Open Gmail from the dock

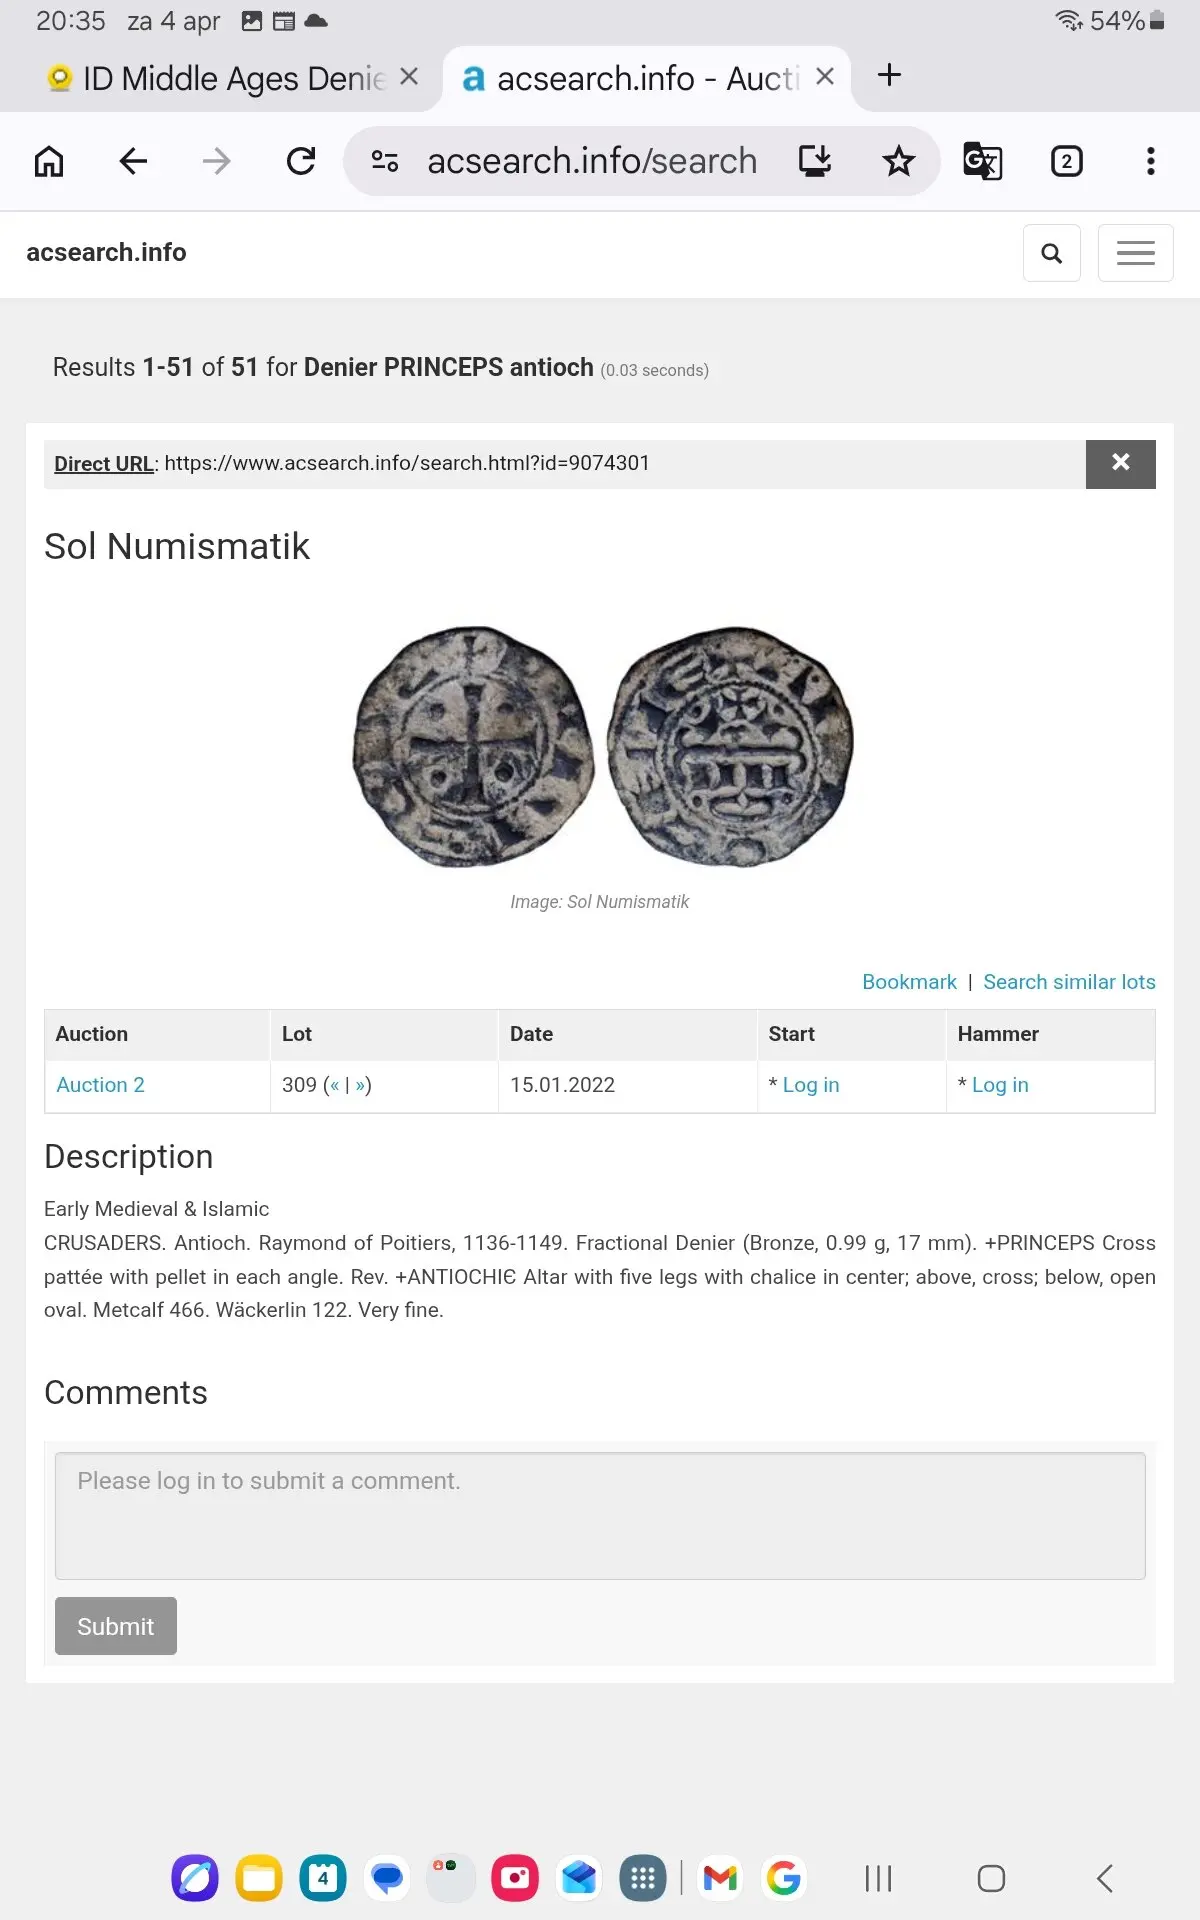click(720, 1878)
